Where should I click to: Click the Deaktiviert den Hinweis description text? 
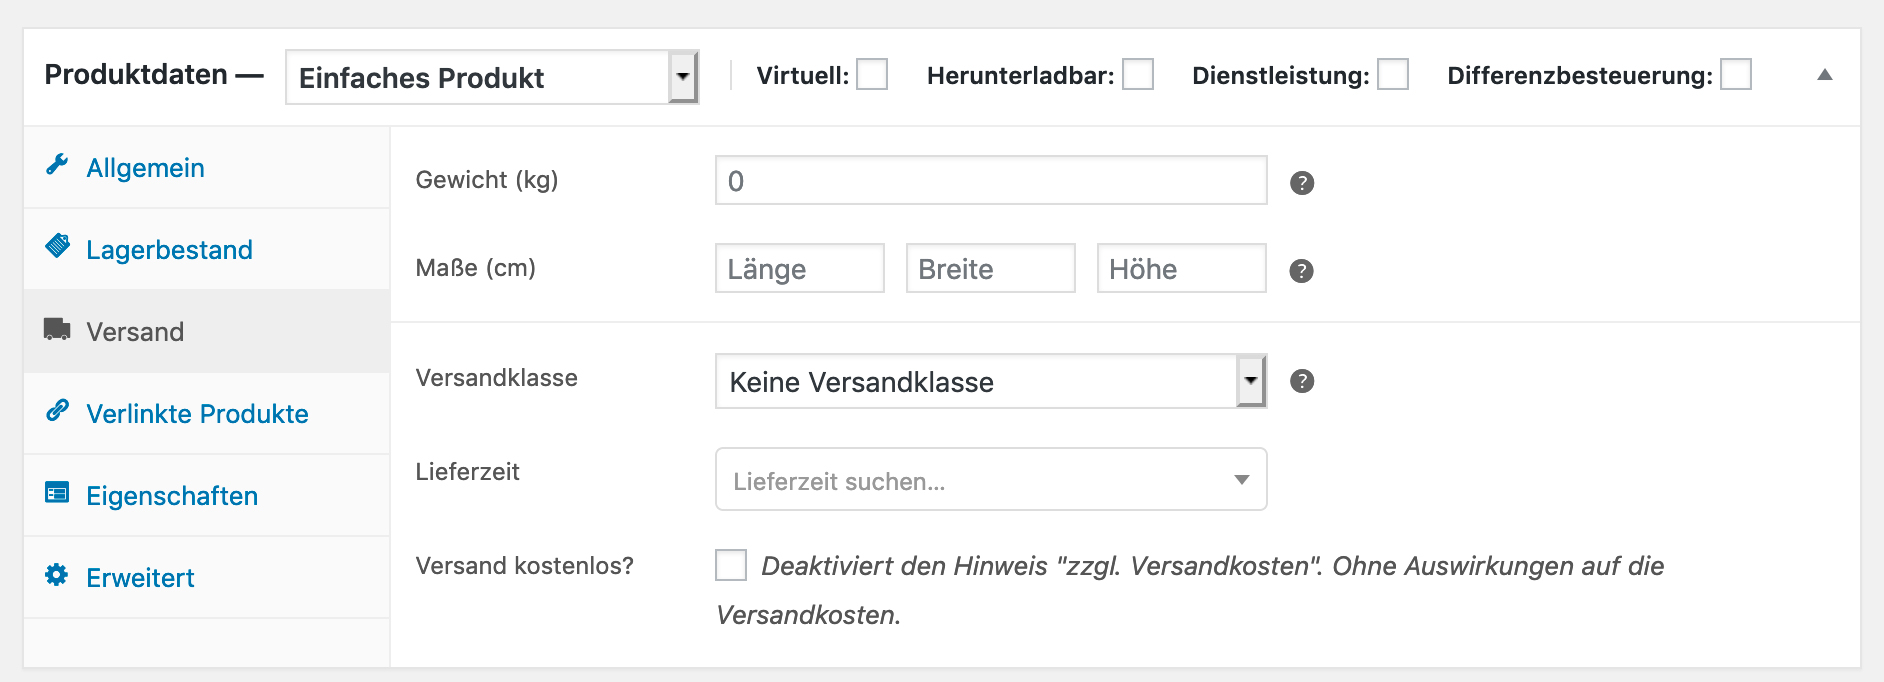[1190, 590]
